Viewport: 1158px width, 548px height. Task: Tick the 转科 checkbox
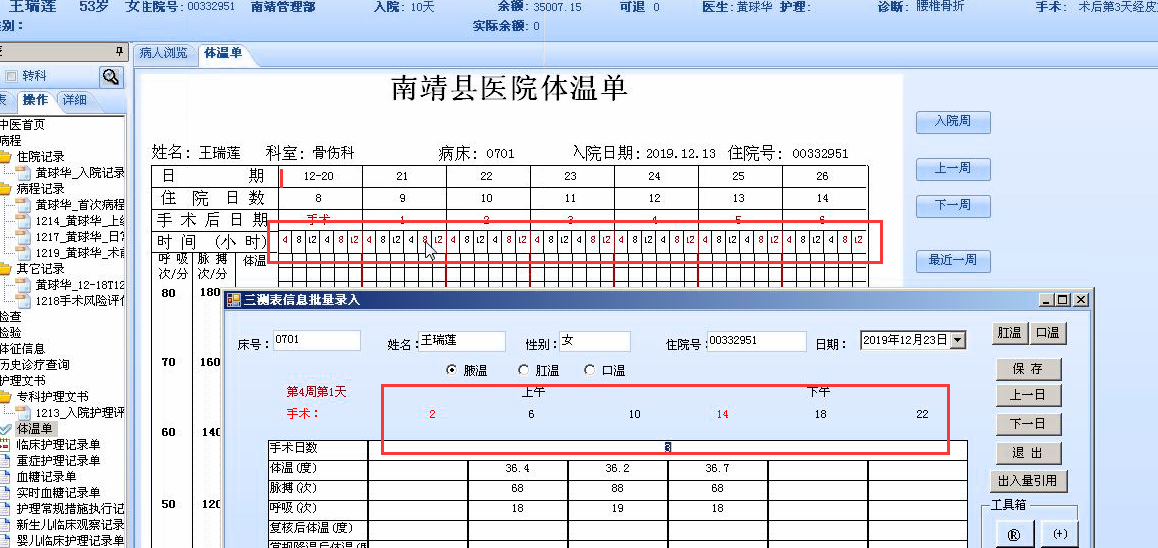(11, 76)
